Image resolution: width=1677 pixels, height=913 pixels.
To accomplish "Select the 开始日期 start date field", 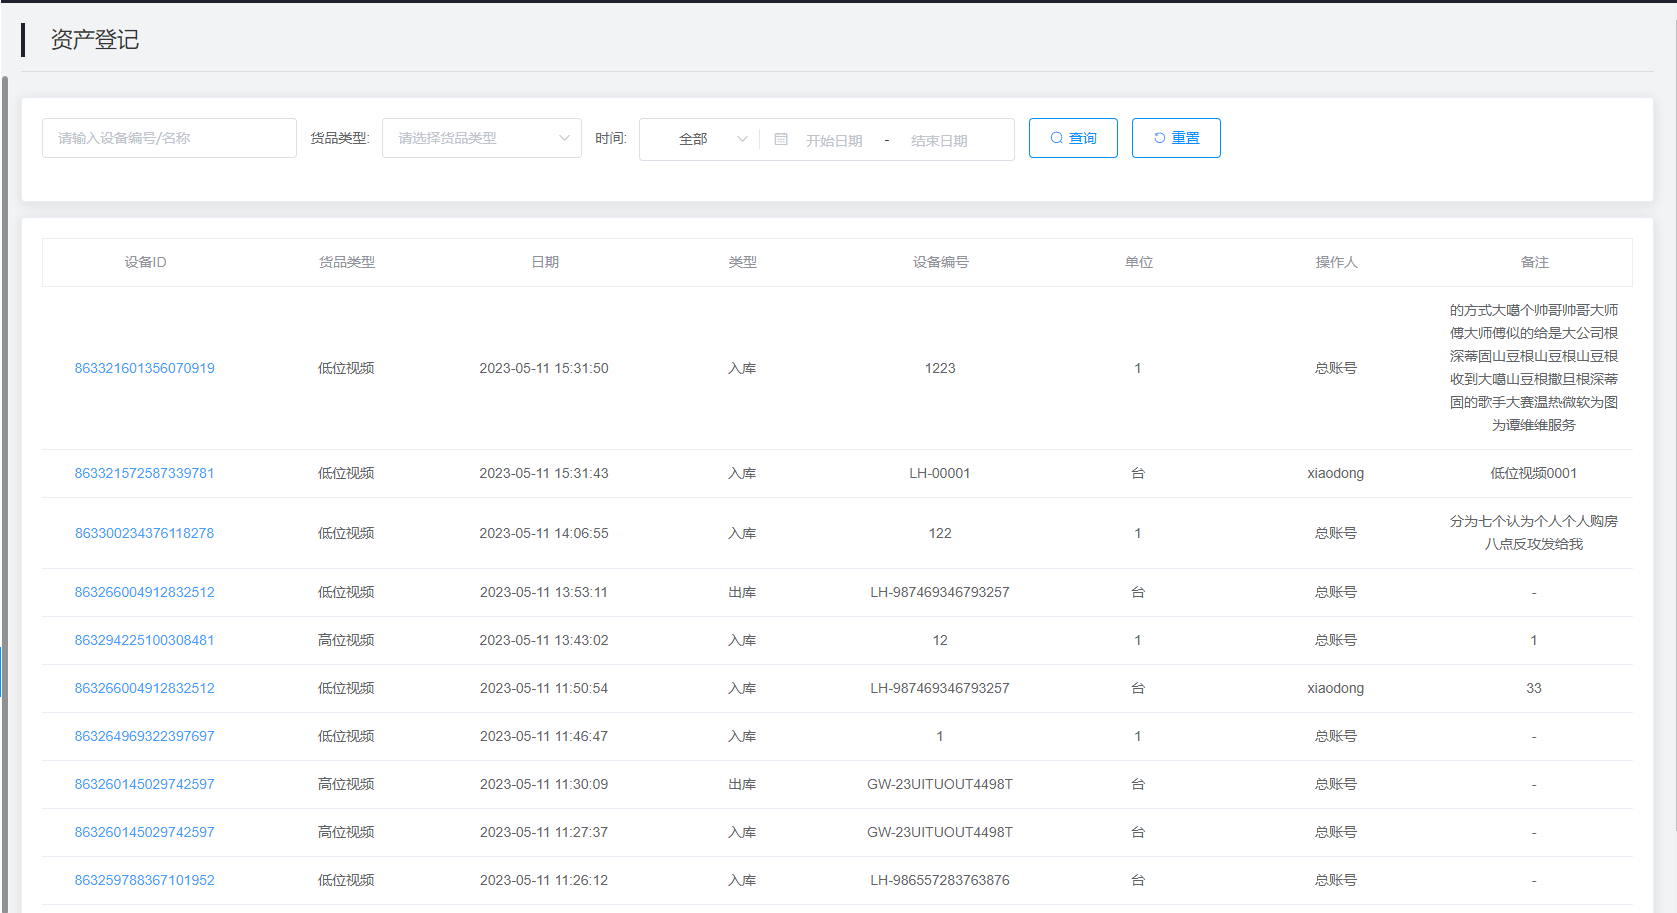I will click(834, 140).
